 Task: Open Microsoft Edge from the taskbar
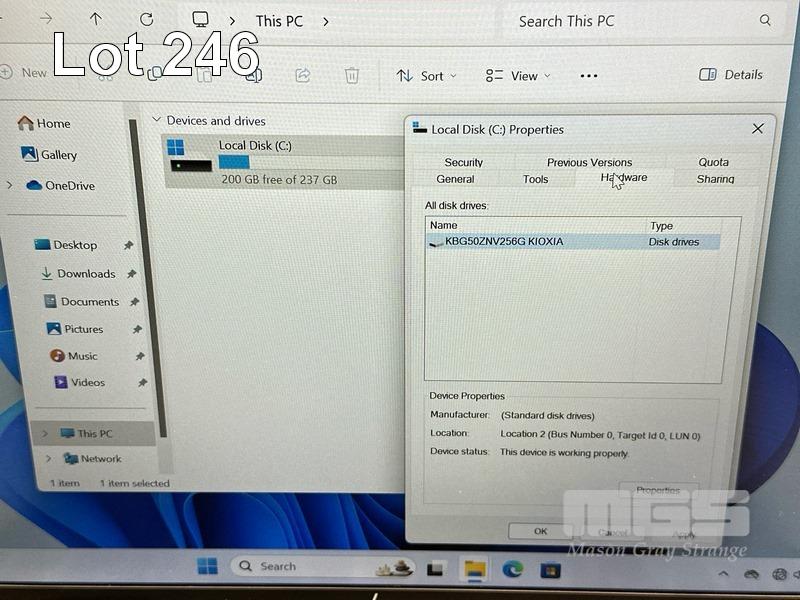512,568
